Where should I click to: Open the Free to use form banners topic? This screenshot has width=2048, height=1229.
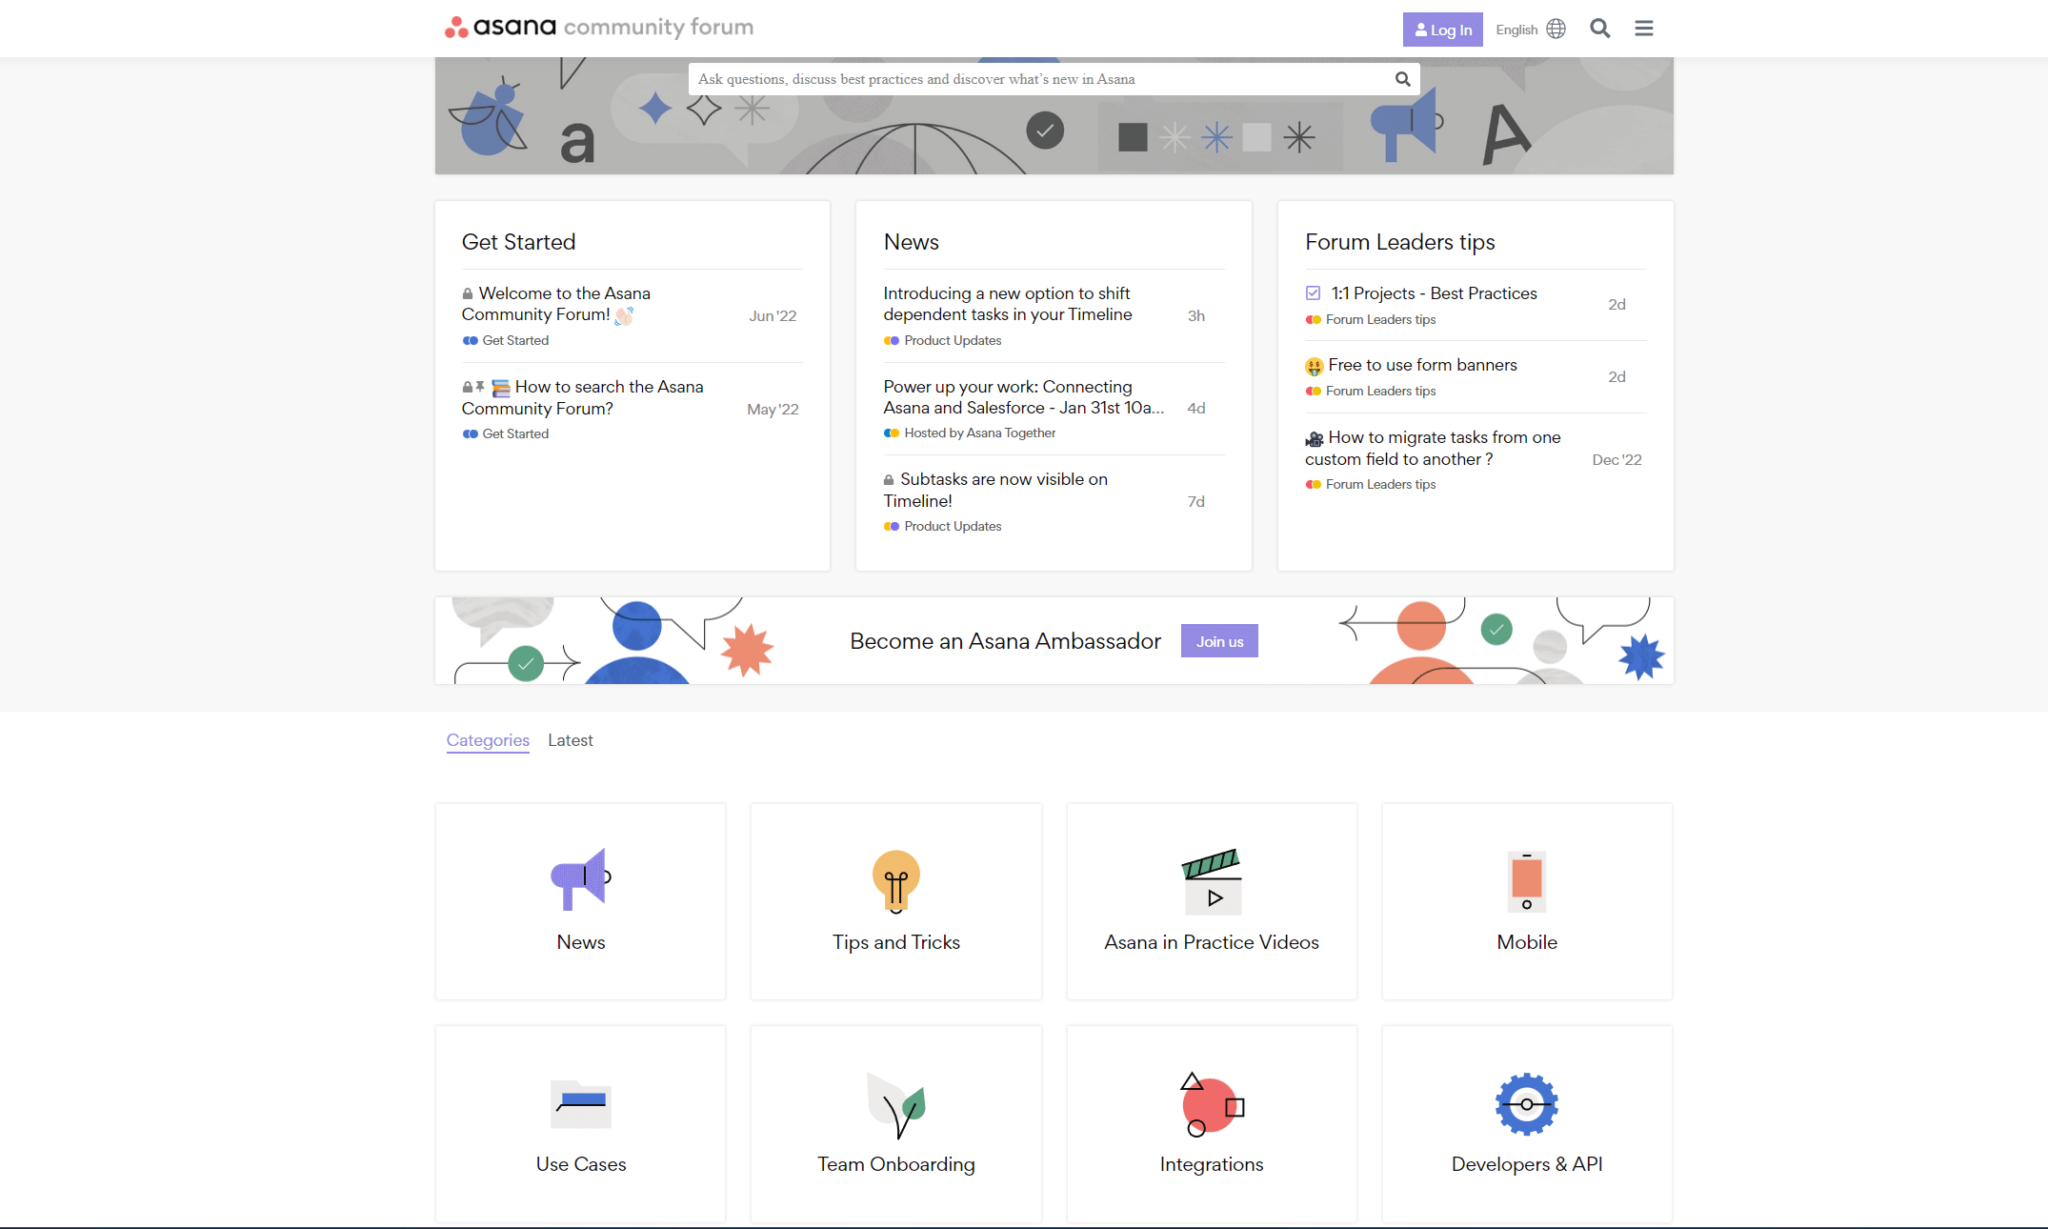click(x=1421, y=365)
